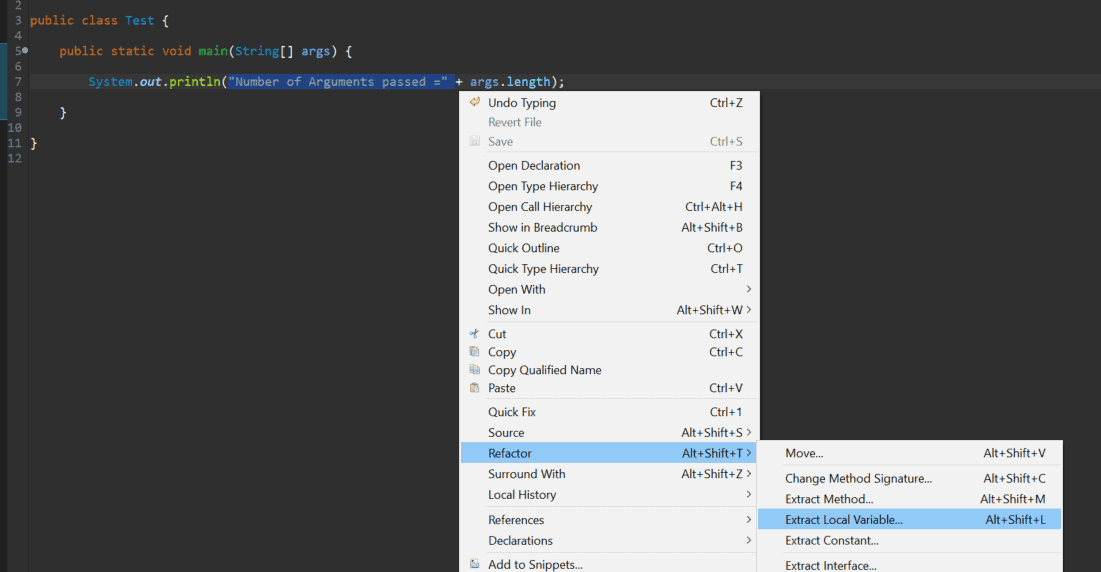Click the Cut scissors icon

coord(475,333)
